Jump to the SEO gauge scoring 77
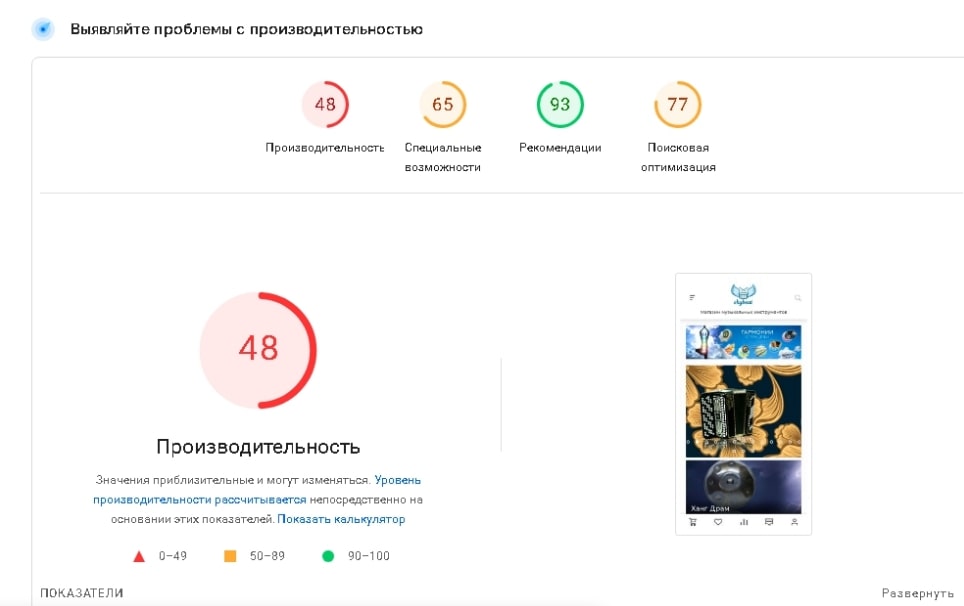 click(x=678, y=104)
